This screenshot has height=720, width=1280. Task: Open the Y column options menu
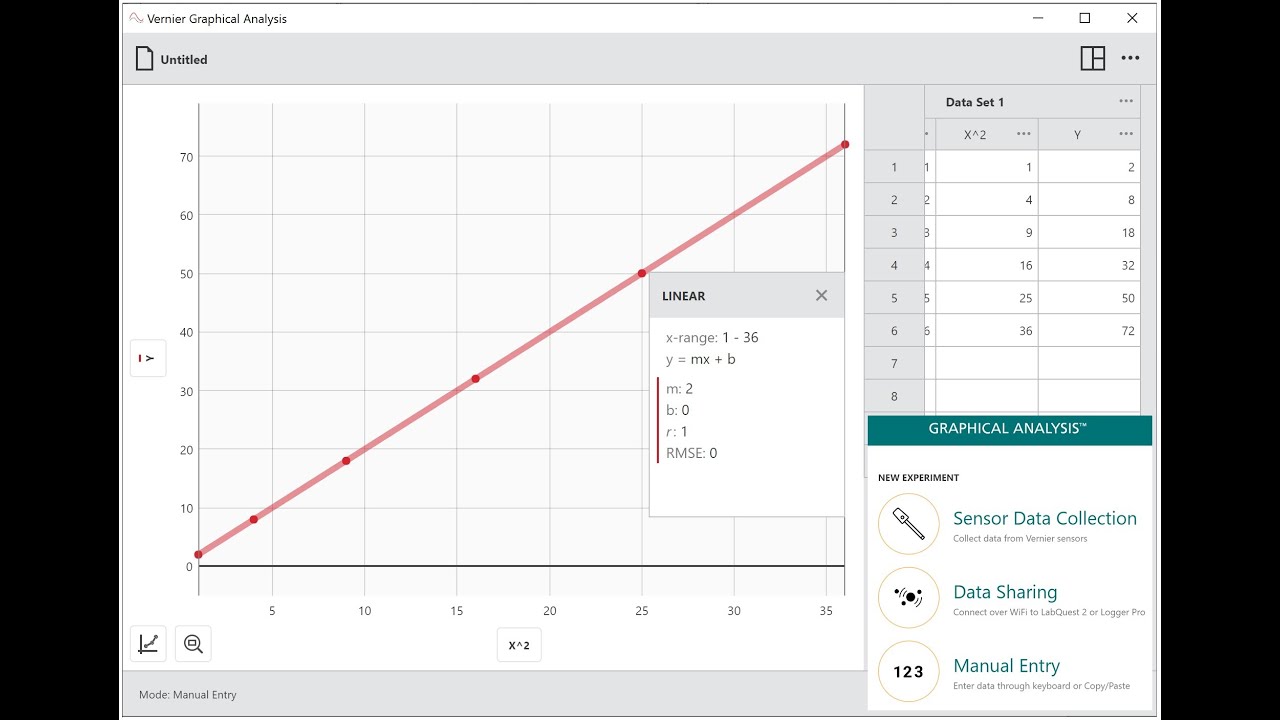(1126, 134)
